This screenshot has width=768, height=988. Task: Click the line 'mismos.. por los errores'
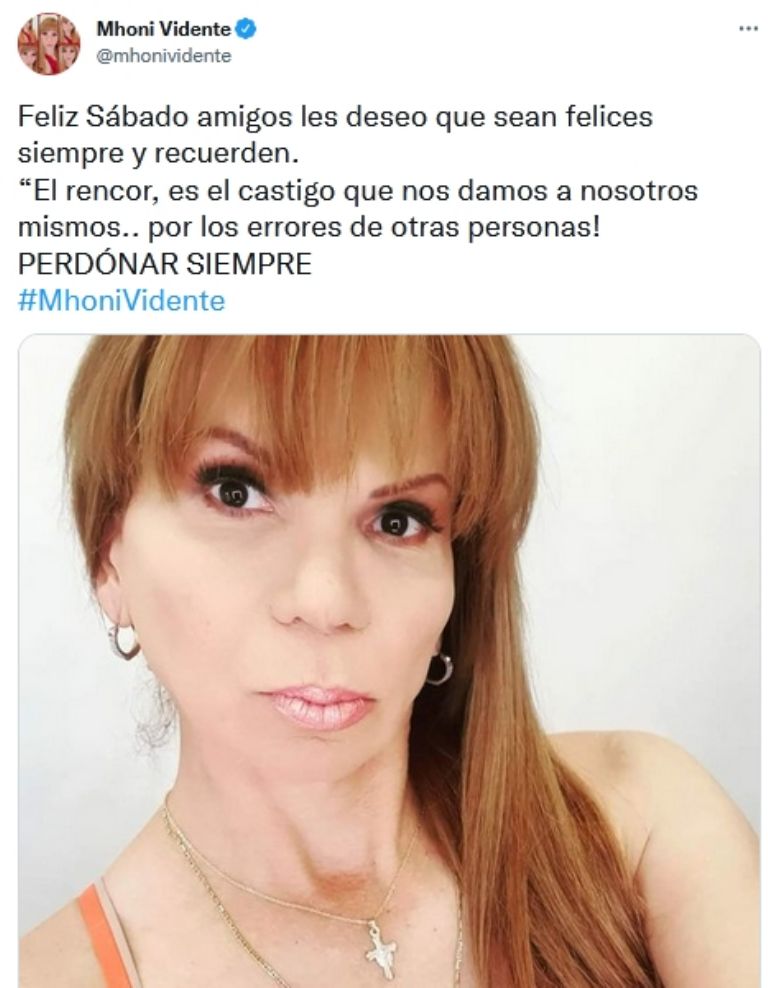point(309,227)
